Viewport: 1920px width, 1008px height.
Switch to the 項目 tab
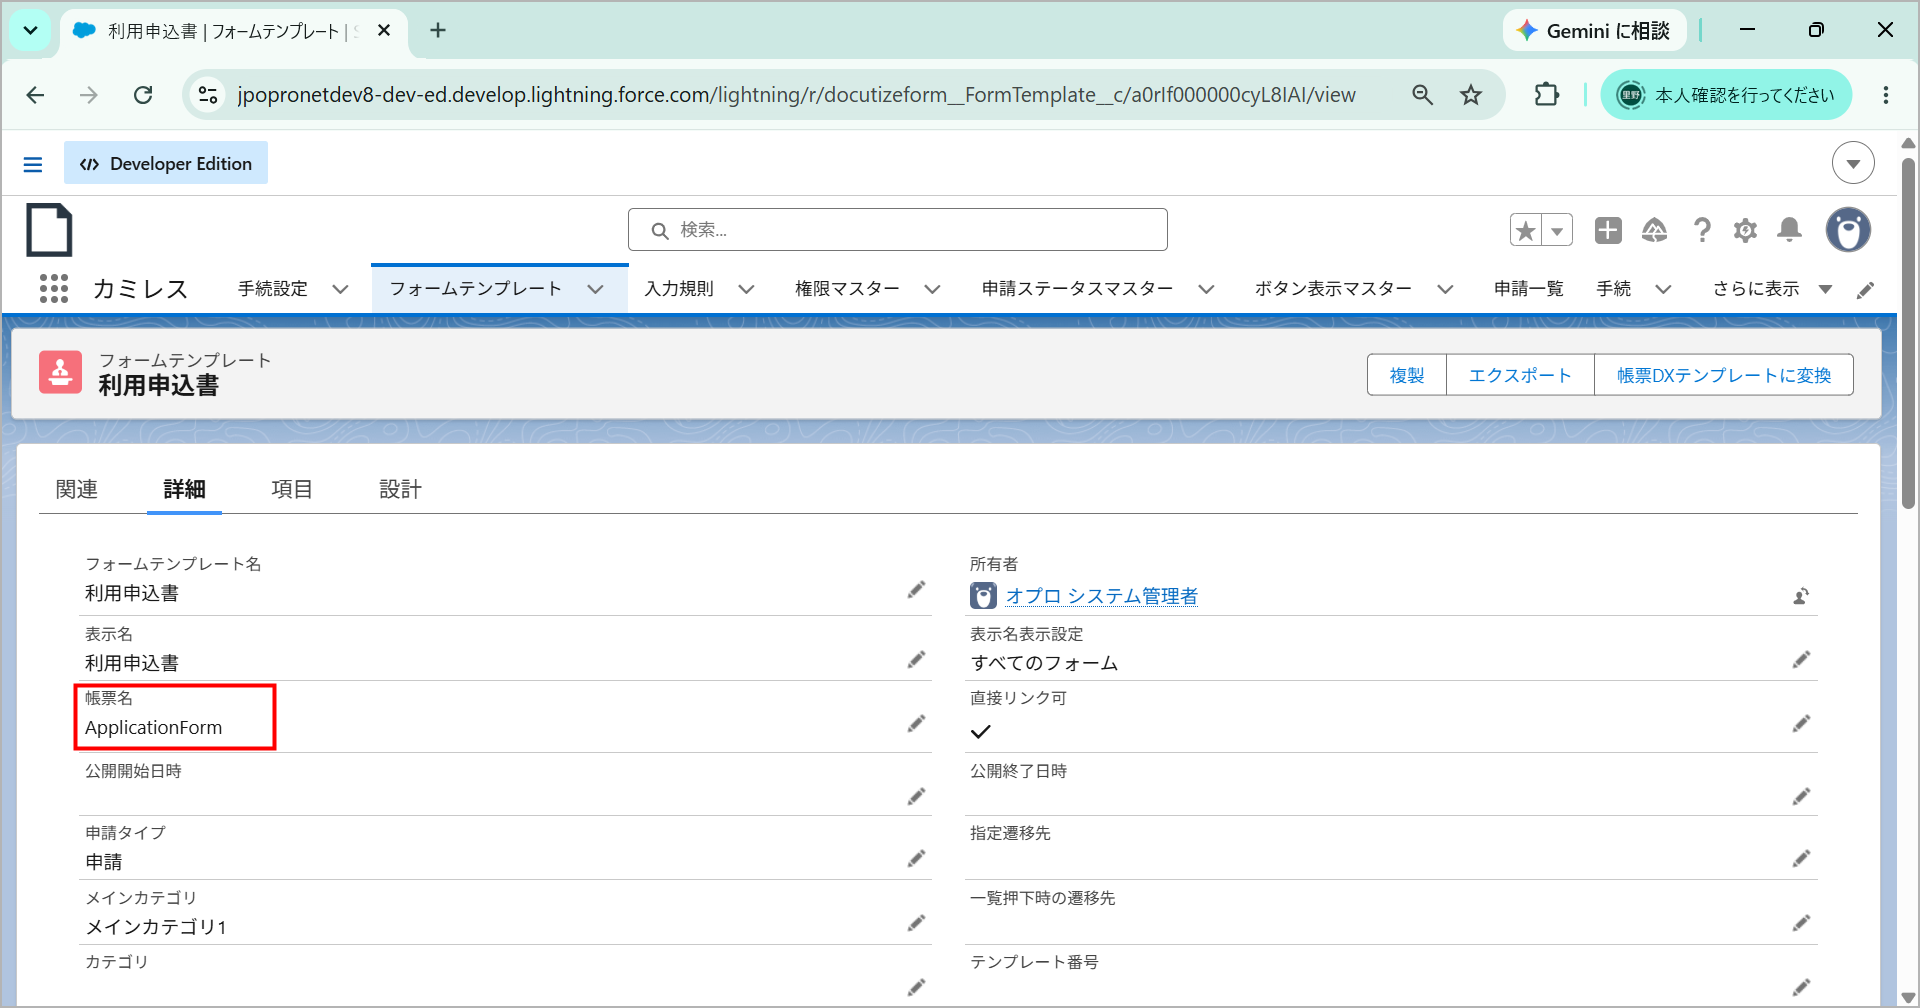pyautogui.click(x=292, y=489)
